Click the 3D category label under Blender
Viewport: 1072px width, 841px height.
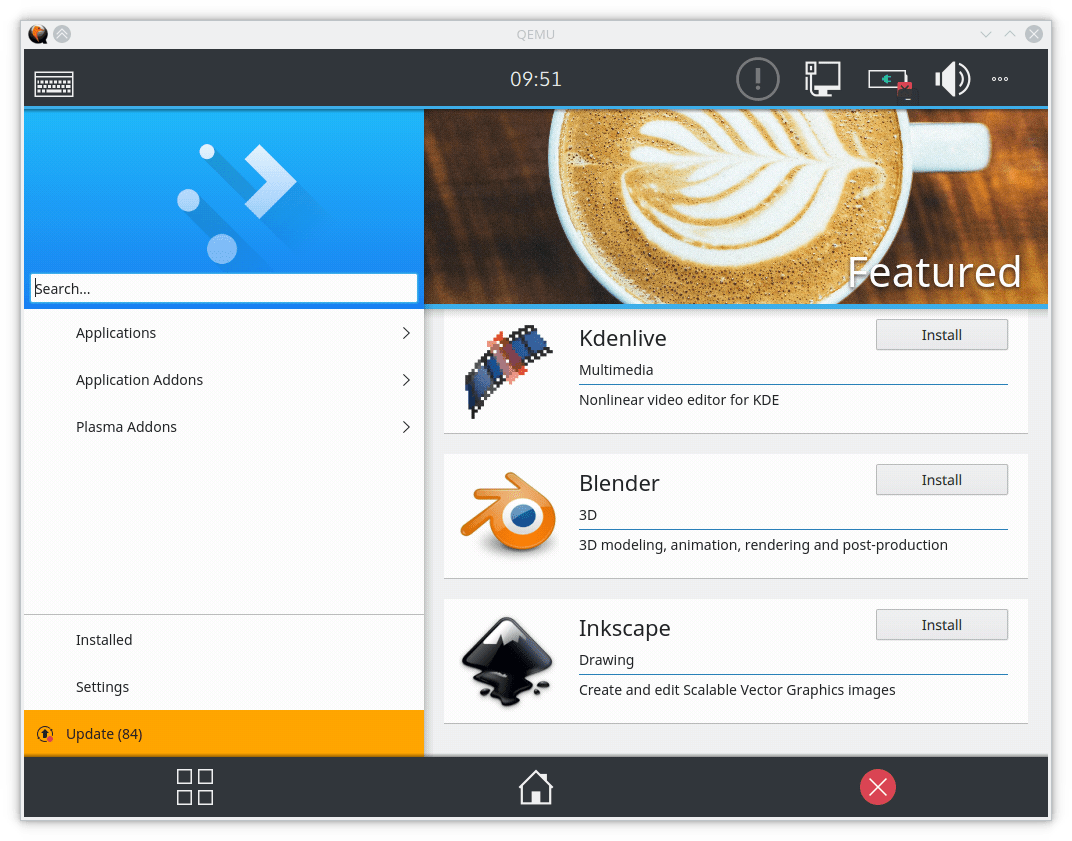click(588, 515)
